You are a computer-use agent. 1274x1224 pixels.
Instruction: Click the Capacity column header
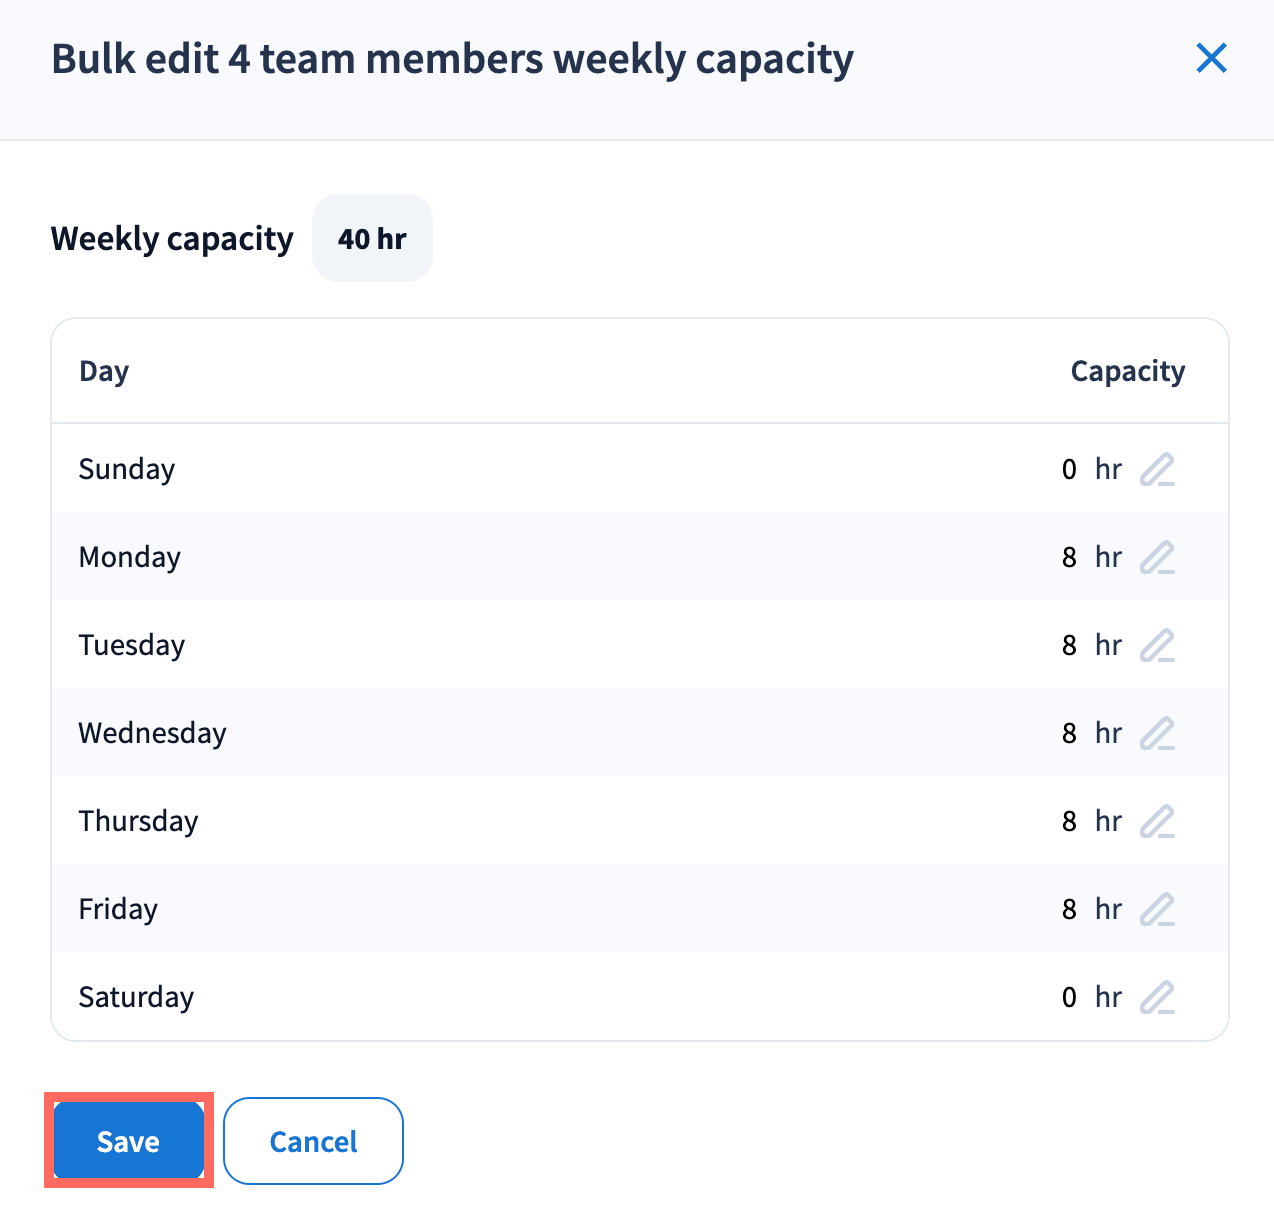click(1127, 371)
